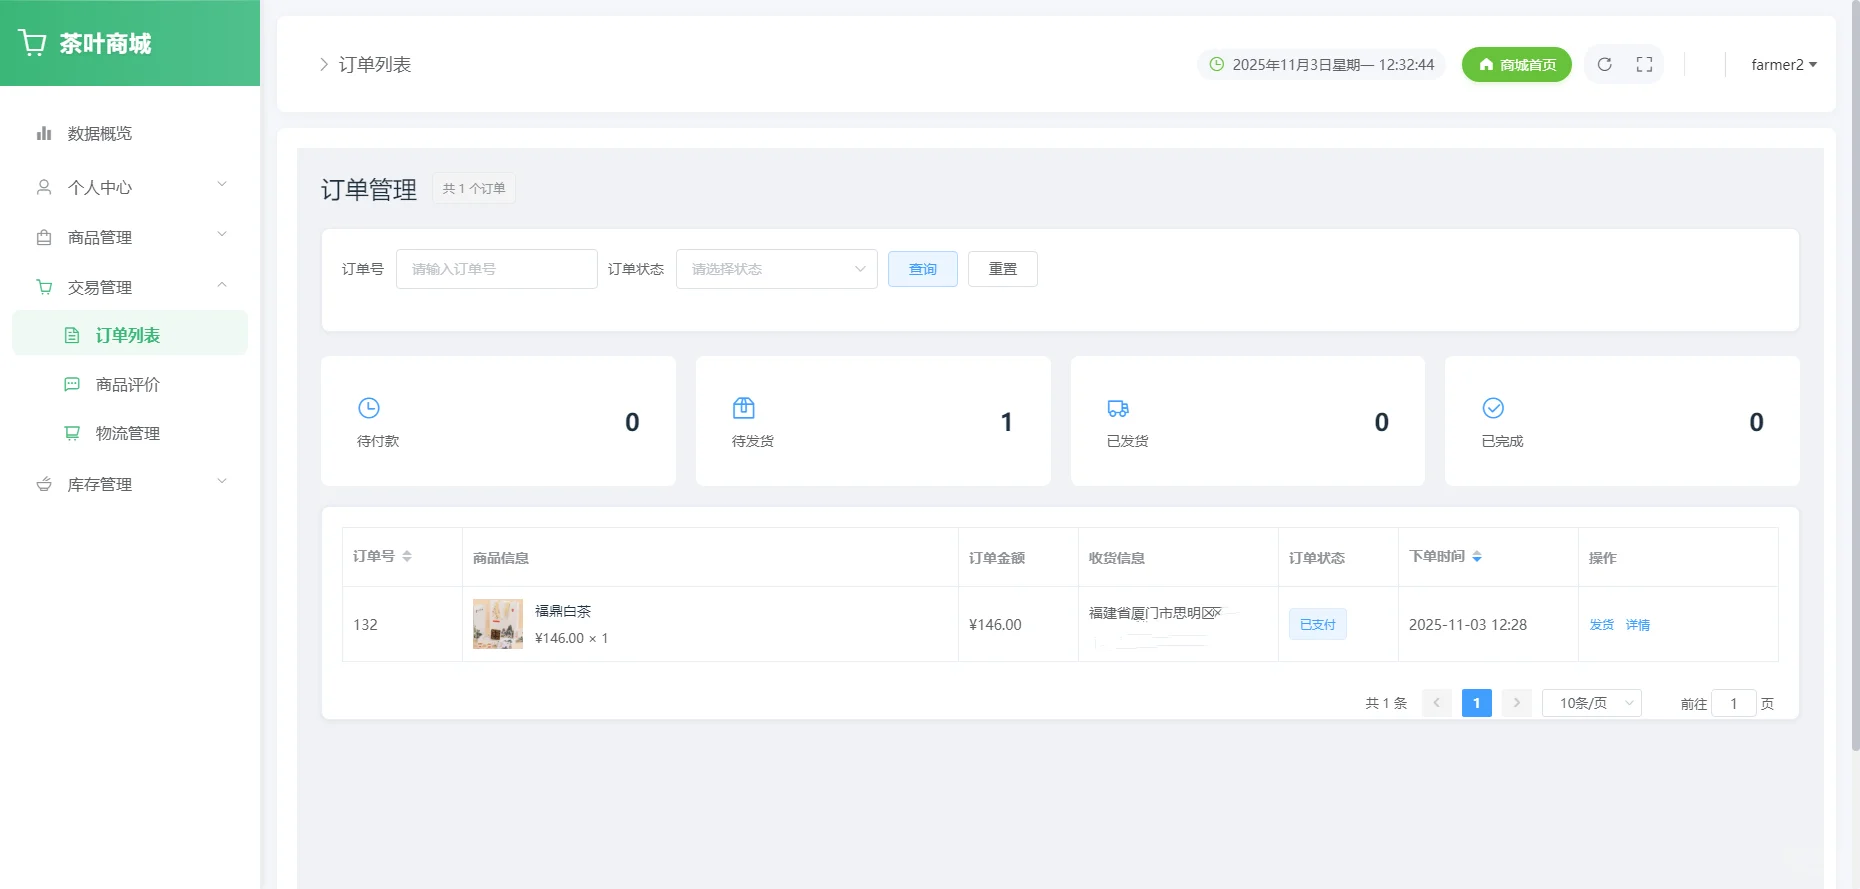Click the 共 1 条 pagination total
Viewport: 1860px width, 889px height.
click(x=1386, y=703)
